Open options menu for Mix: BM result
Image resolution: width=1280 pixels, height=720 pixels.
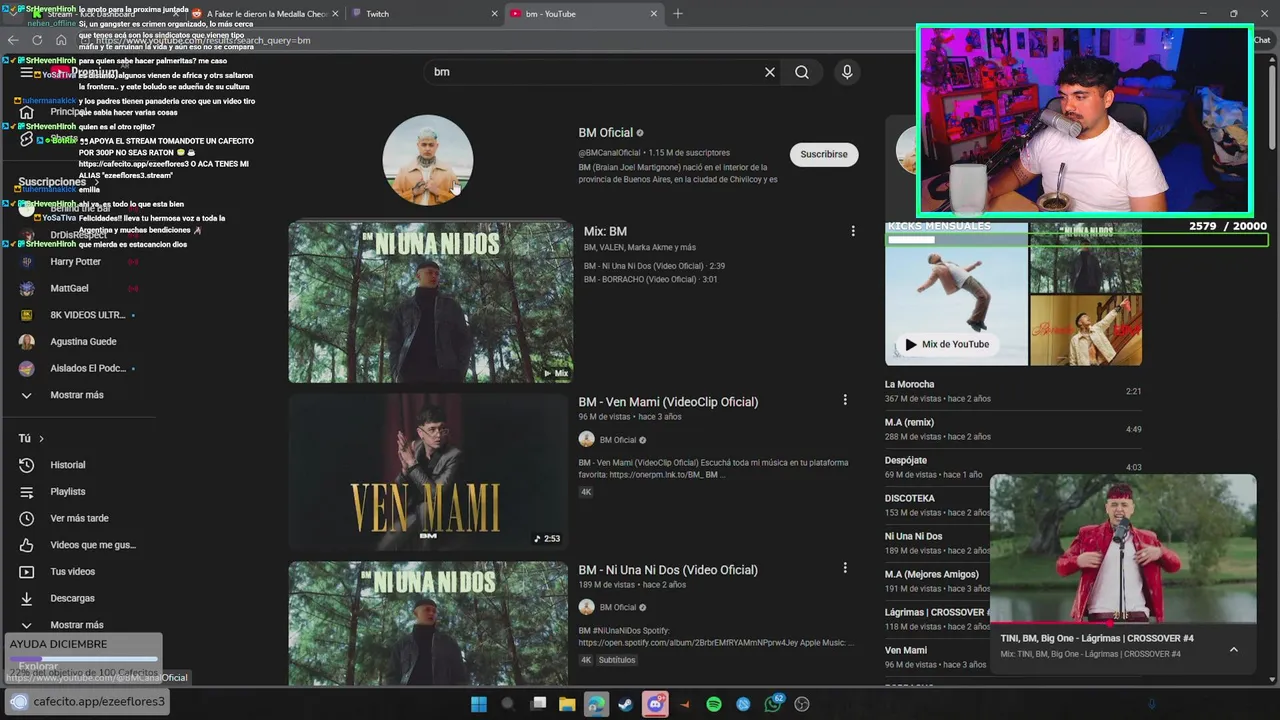click(x=853, y=231)
